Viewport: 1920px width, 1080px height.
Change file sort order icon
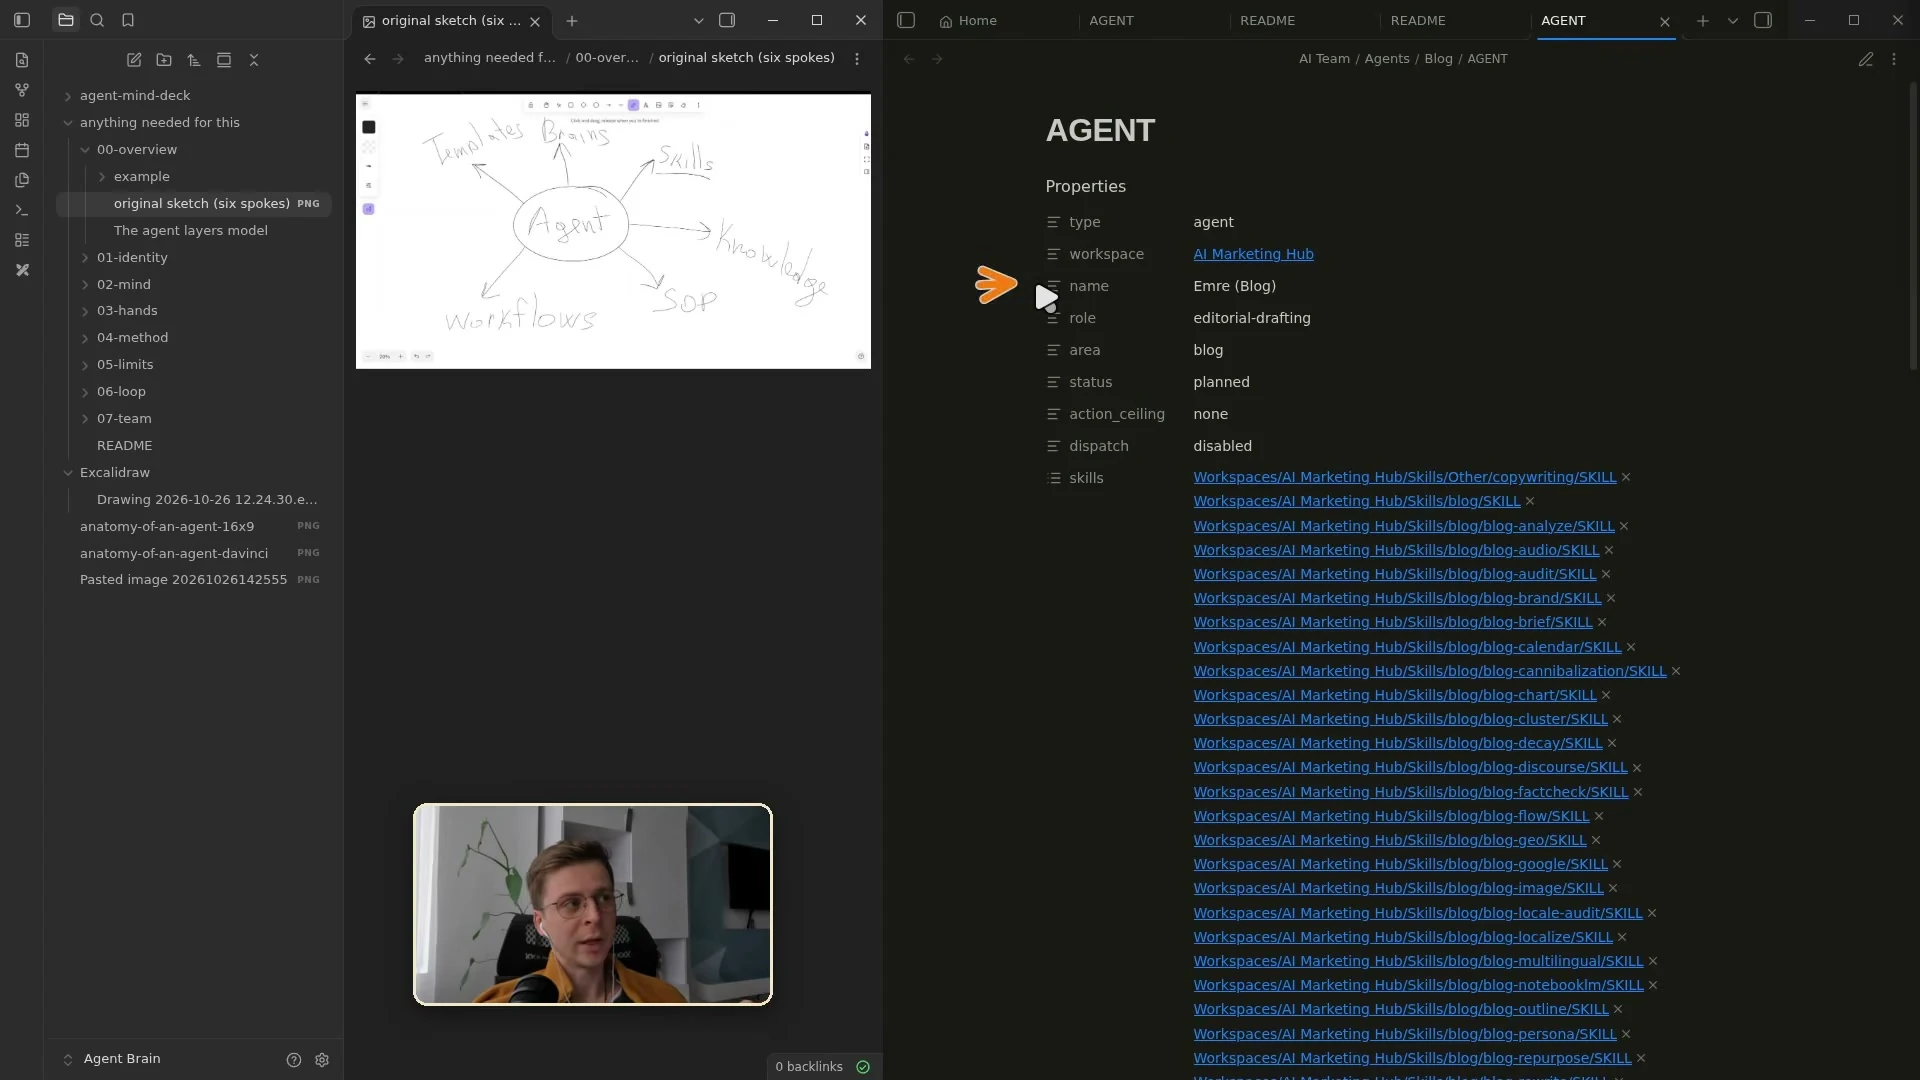194,60
